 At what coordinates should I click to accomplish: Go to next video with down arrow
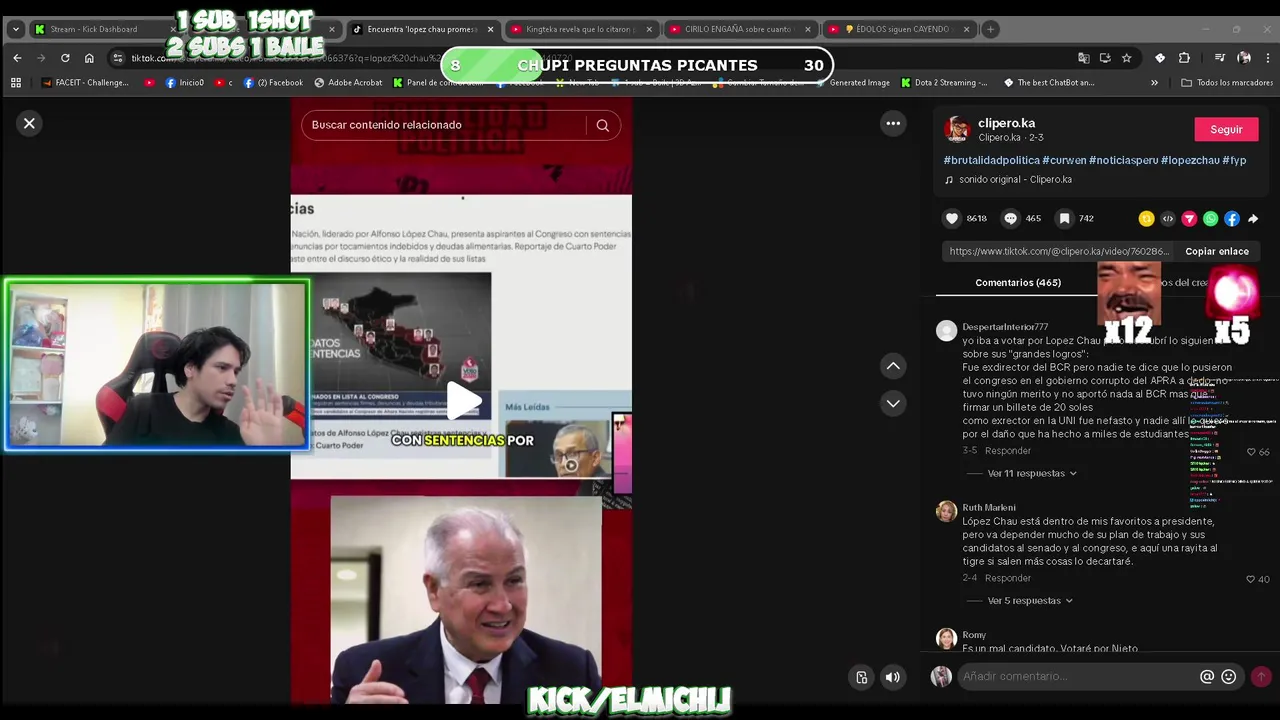pyautogui.click(x=893, y=403)
